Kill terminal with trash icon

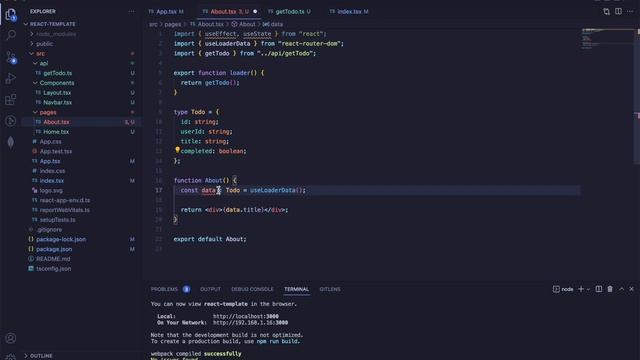tap(610, 289)
